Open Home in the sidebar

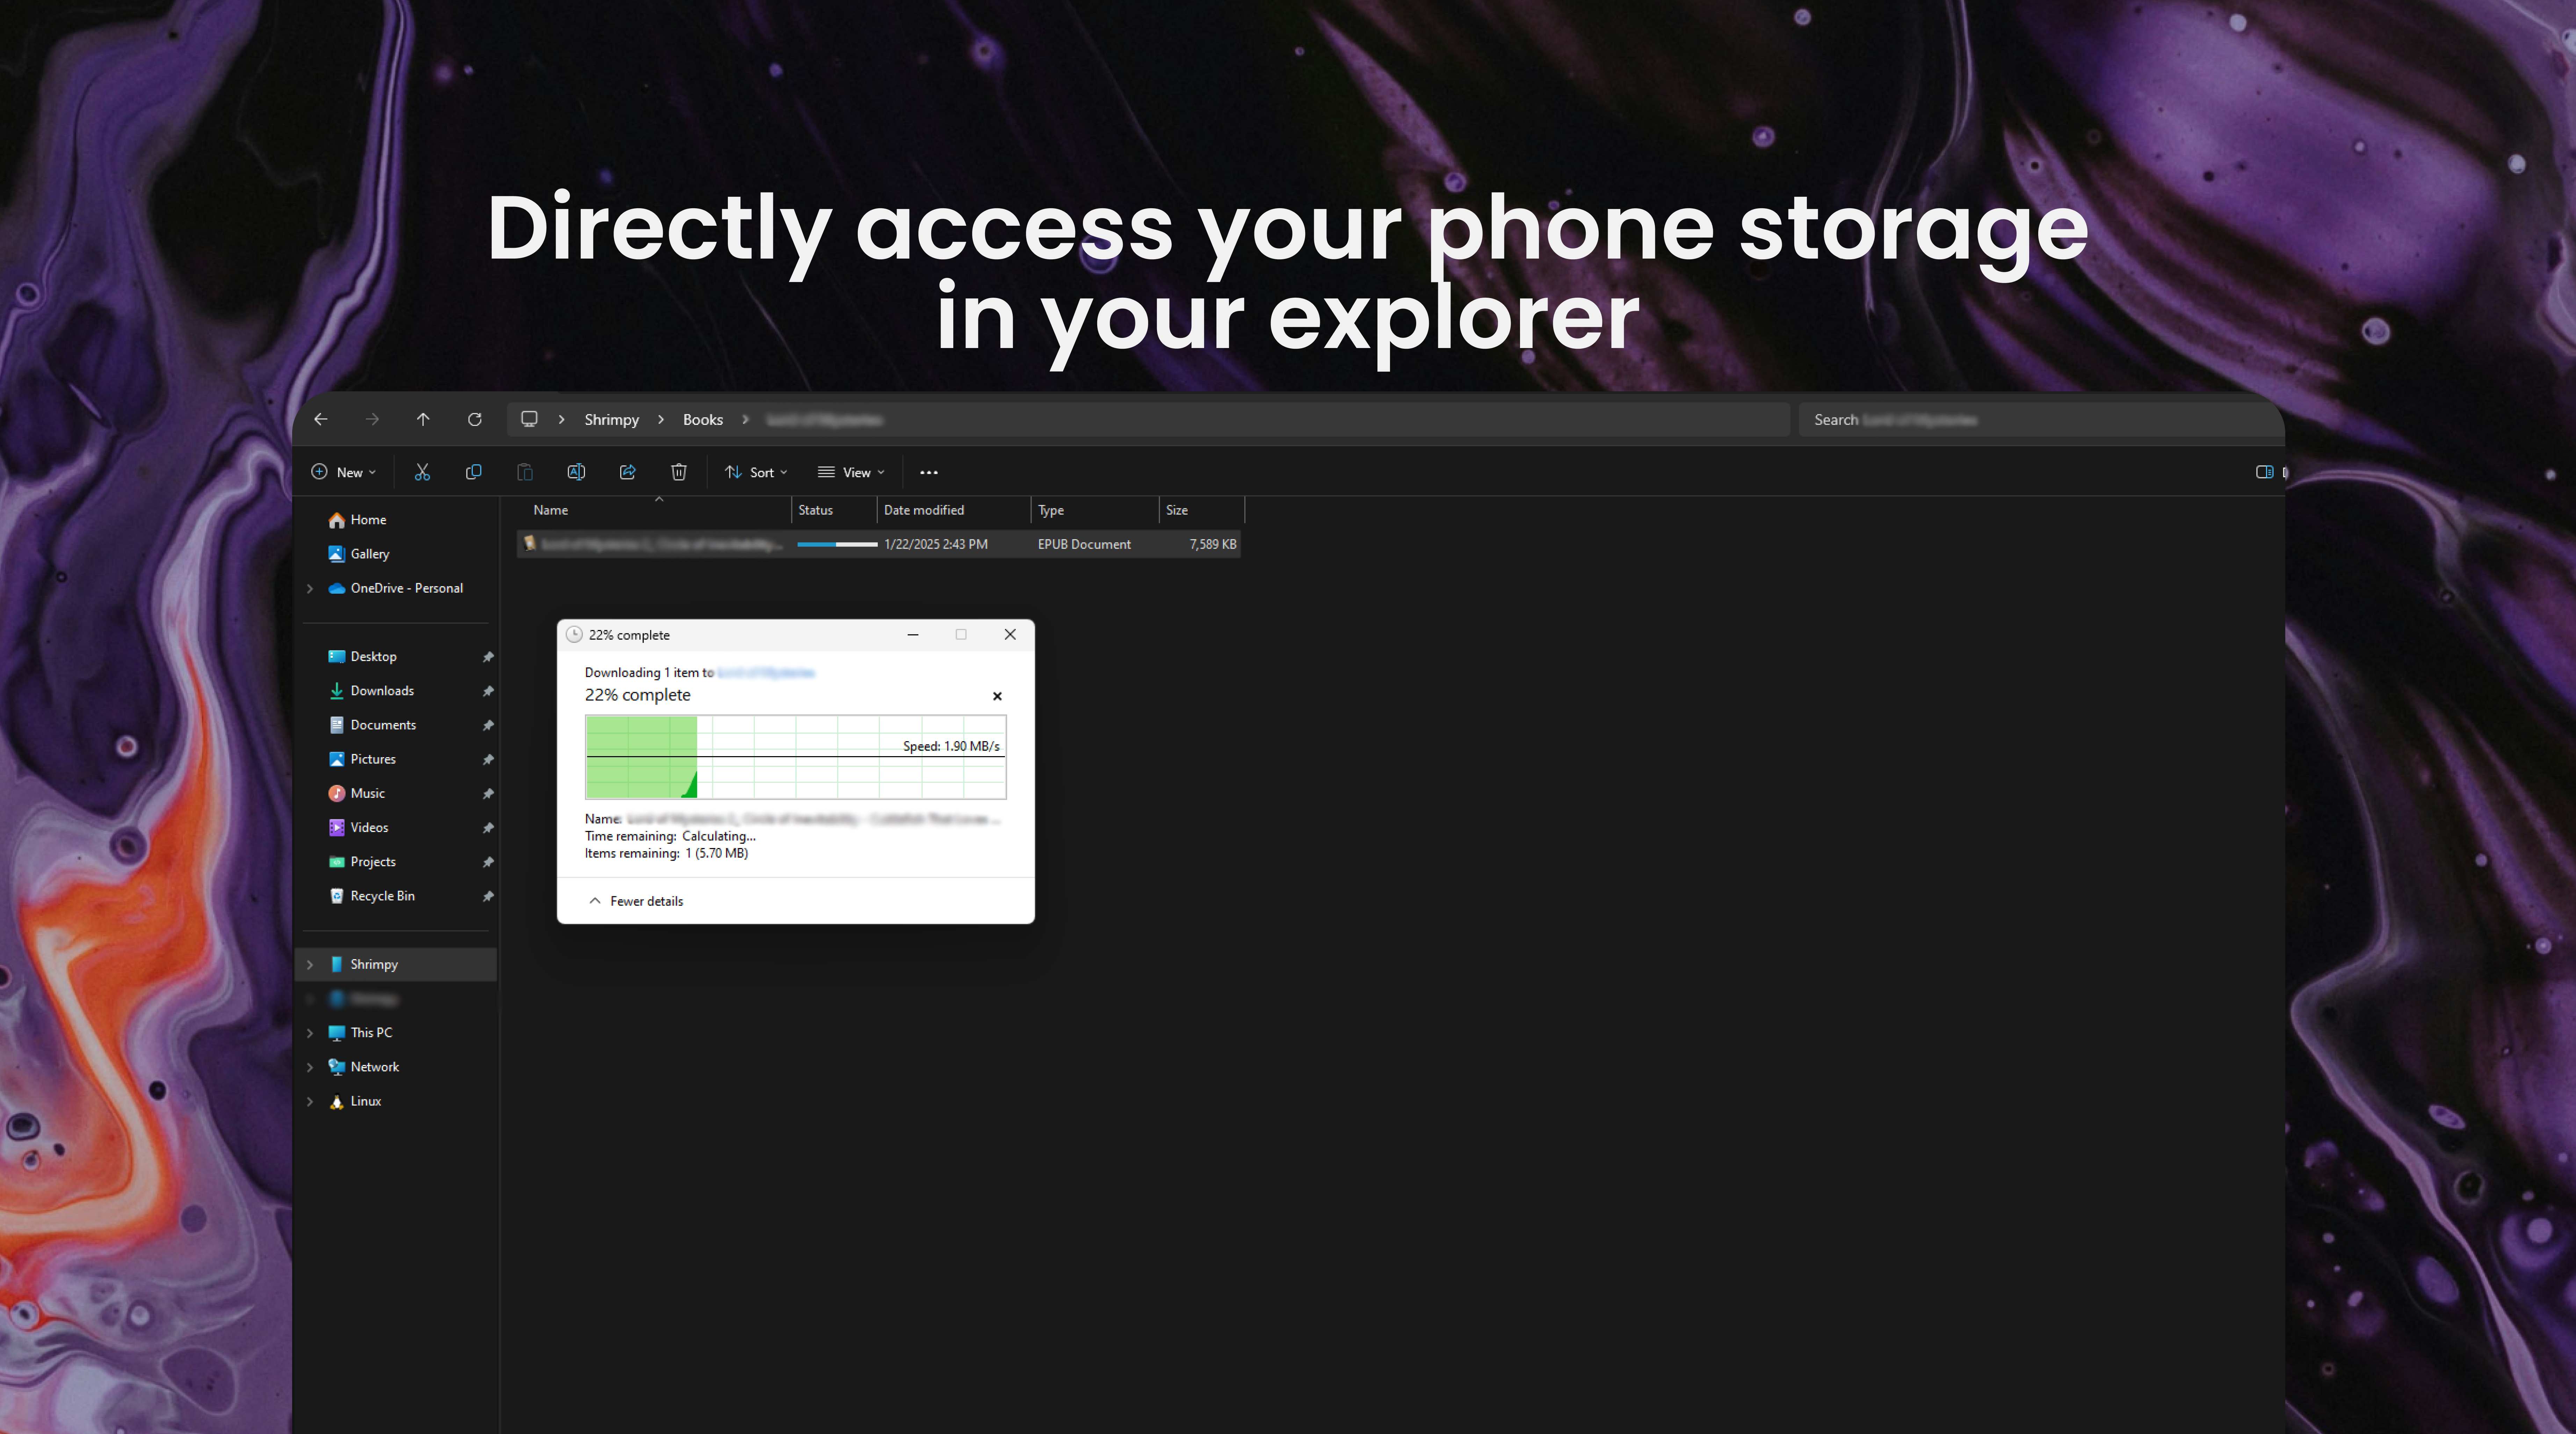click(x=368, y=520)
